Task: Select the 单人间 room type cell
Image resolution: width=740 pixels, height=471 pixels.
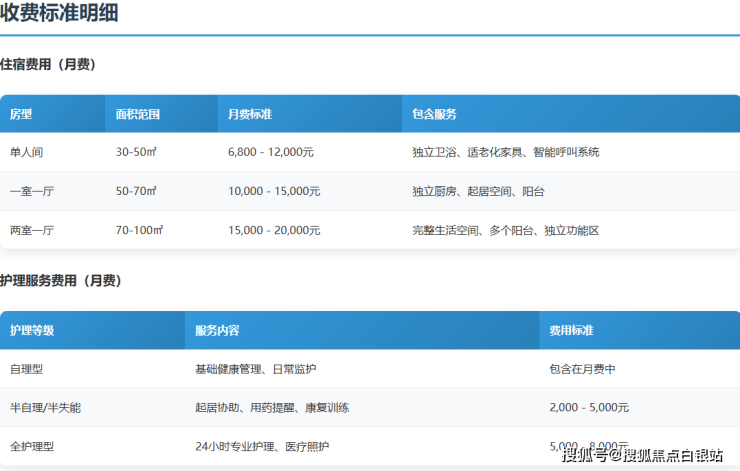Action: pos(26,153)
